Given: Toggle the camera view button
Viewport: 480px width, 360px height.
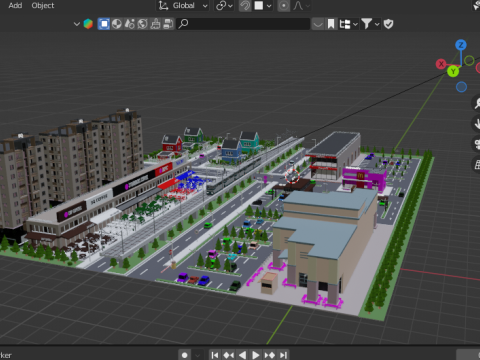Looking at the screenshot, I should click(477, 144).
